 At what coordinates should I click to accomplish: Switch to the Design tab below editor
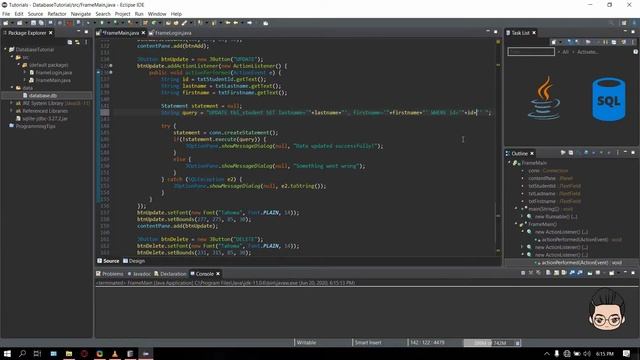click(x=134, y=261)
